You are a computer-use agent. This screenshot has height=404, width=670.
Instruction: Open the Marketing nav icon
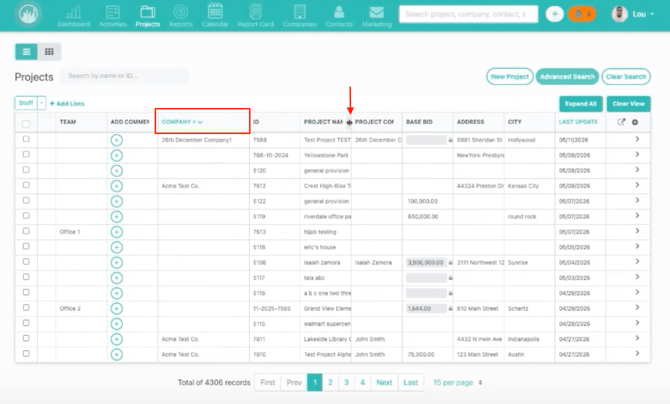(376, 16)
